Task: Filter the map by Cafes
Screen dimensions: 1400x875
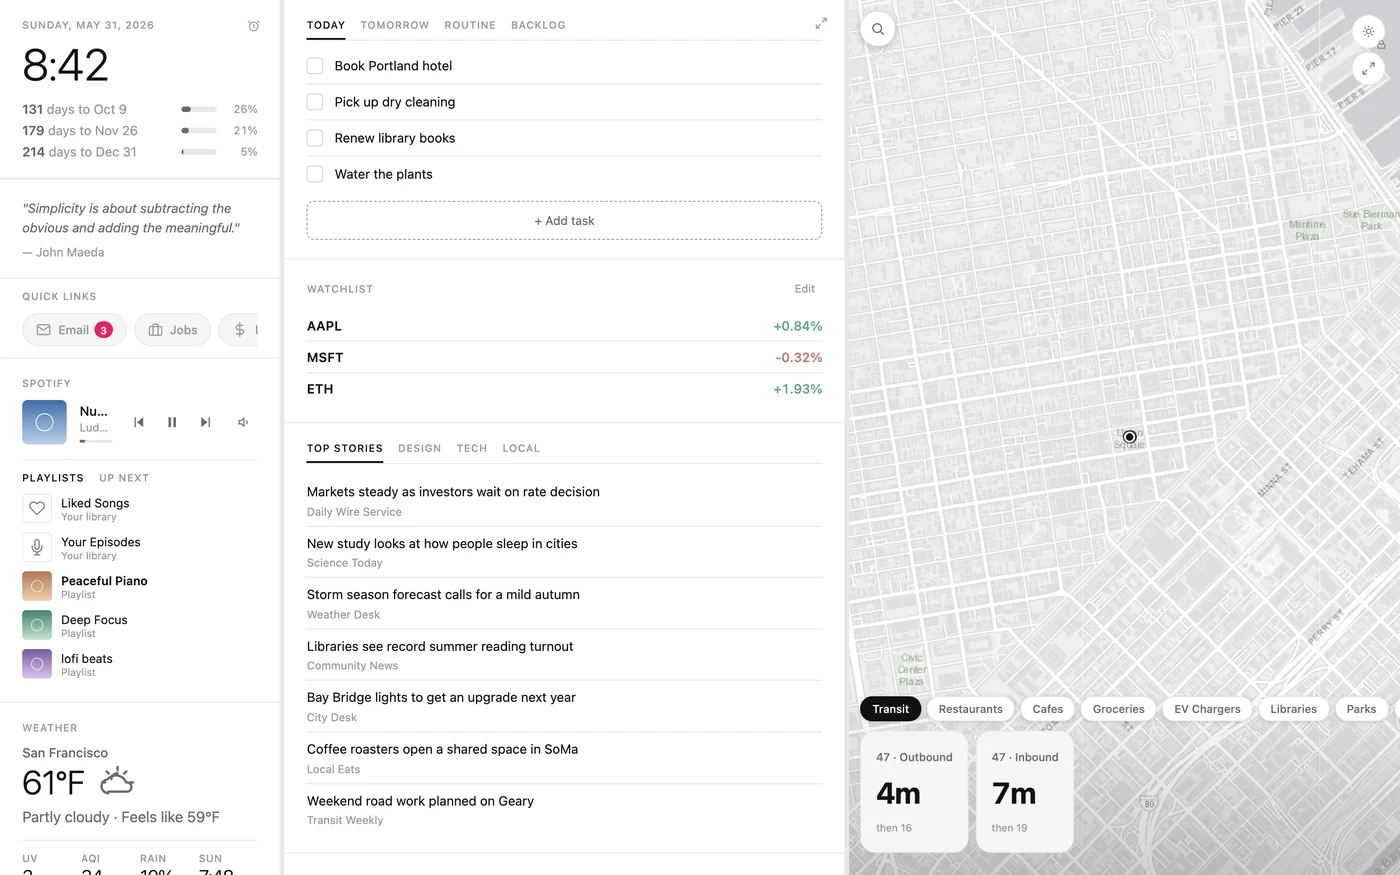Action: (1048, 709)
